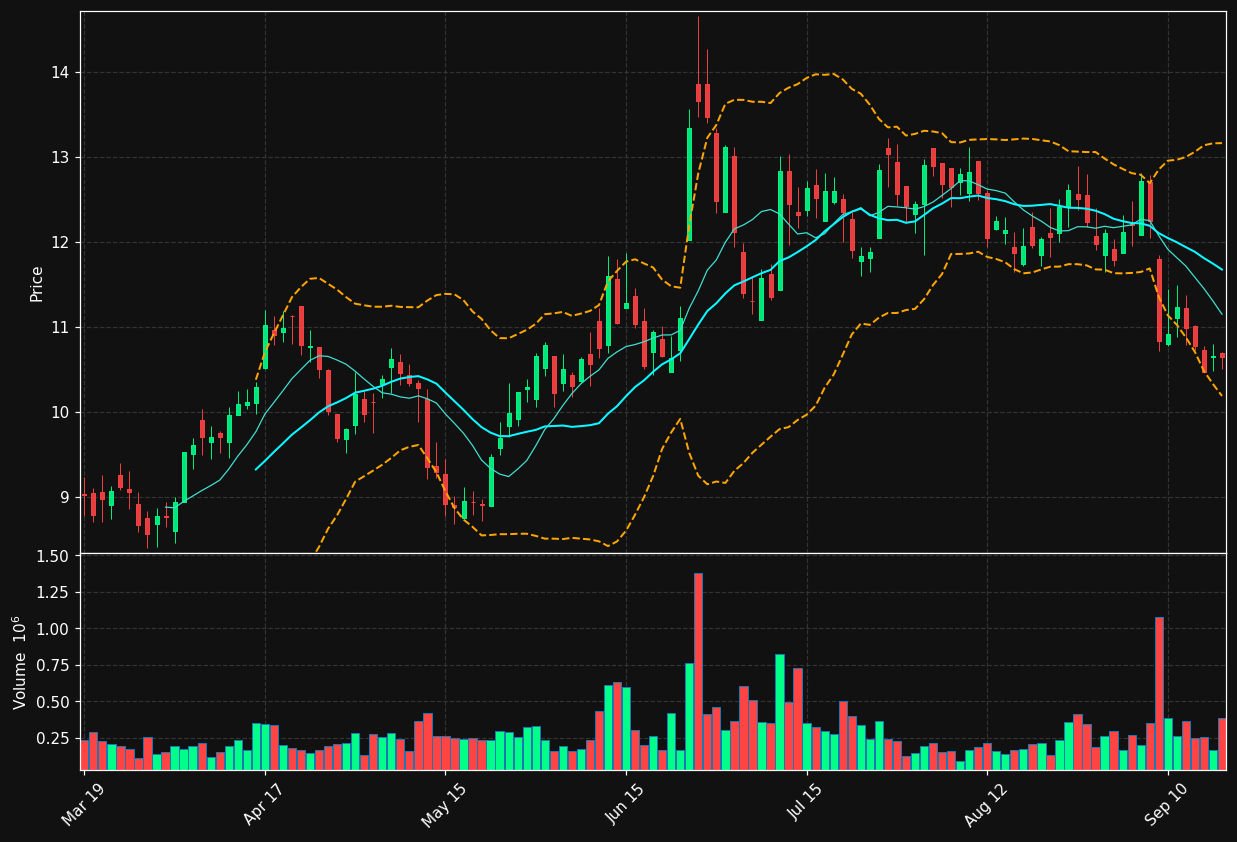Click the "Jun 15" date label
Viewport: 1237px width, 842px height.
tap(625, 804)
